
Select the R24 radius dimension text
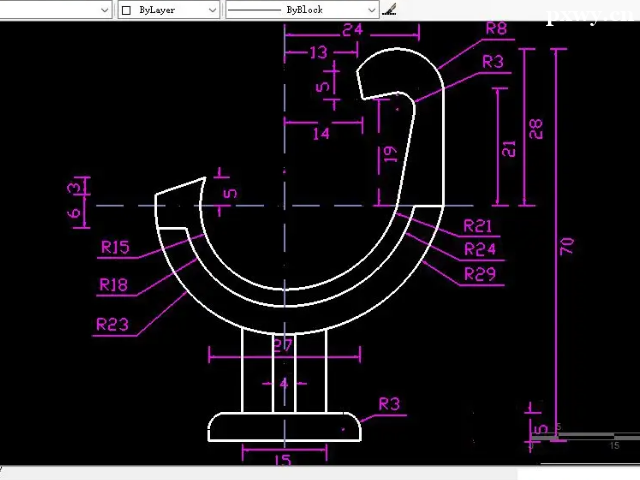(480, 250)
